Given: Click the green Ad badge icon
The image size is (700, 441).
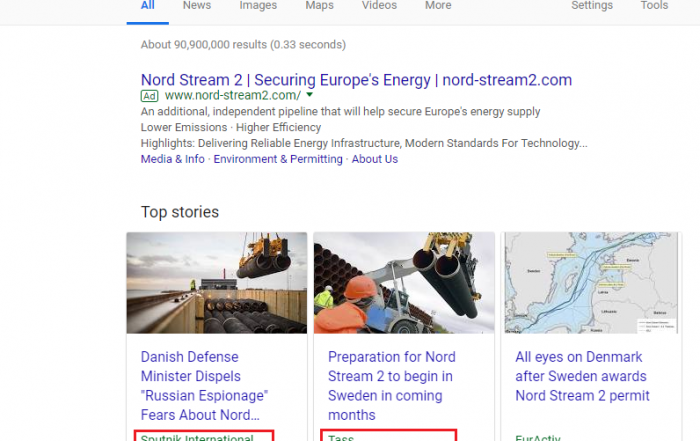Looking at the screenshot, I should click(150, 96).
